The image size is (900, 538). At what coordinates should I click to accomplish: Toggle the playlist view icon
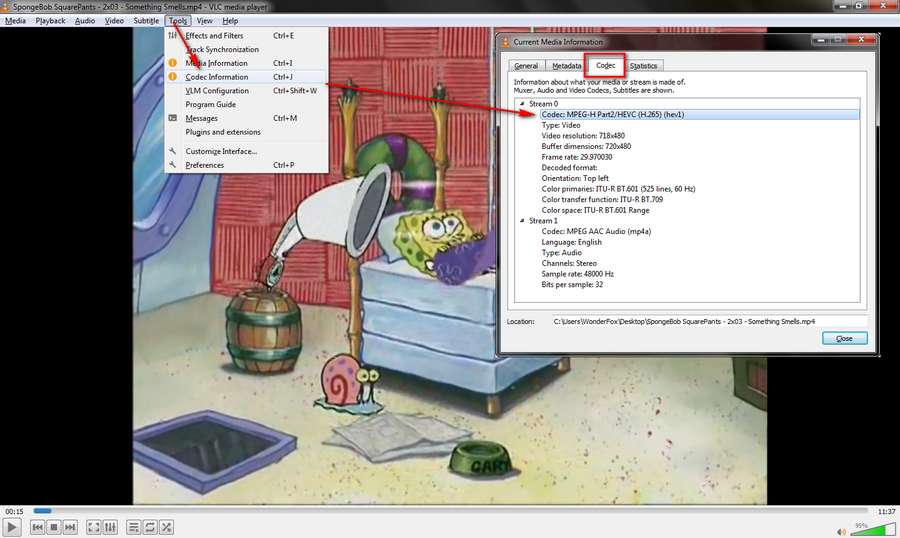[133, 527]
